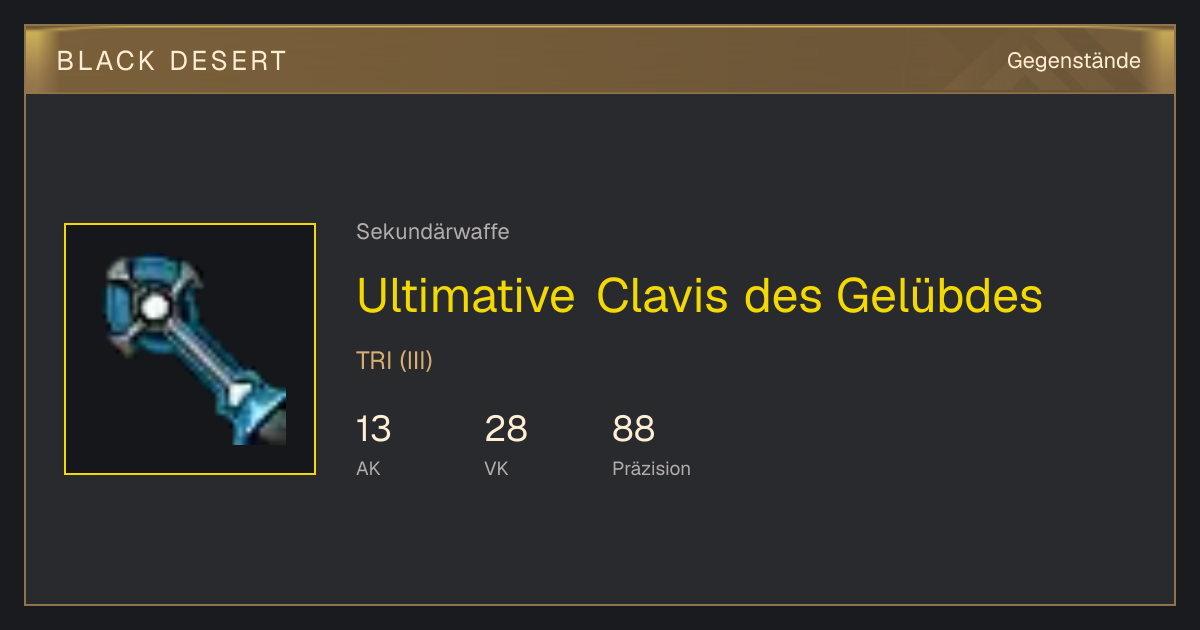This screenshot has height=630, width=1200.
Task: Click the AK value 13
Action: [x=373, y=429]
